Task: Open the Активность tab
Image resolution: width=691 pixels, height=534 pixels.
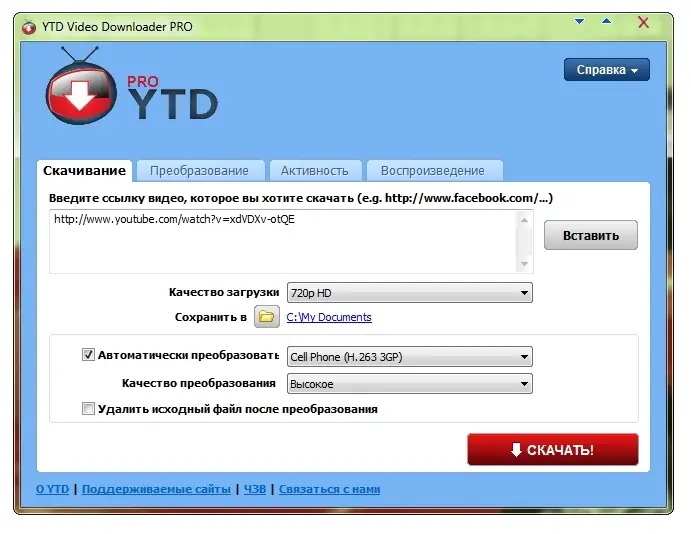Action: [316, 171]
